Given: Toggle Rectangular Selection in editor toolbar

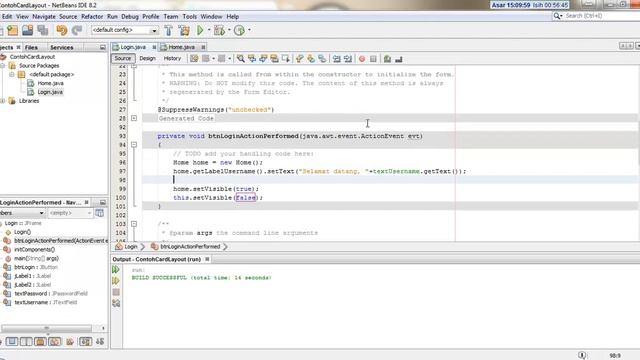Looking at the screenshot, I should (285, 59).
